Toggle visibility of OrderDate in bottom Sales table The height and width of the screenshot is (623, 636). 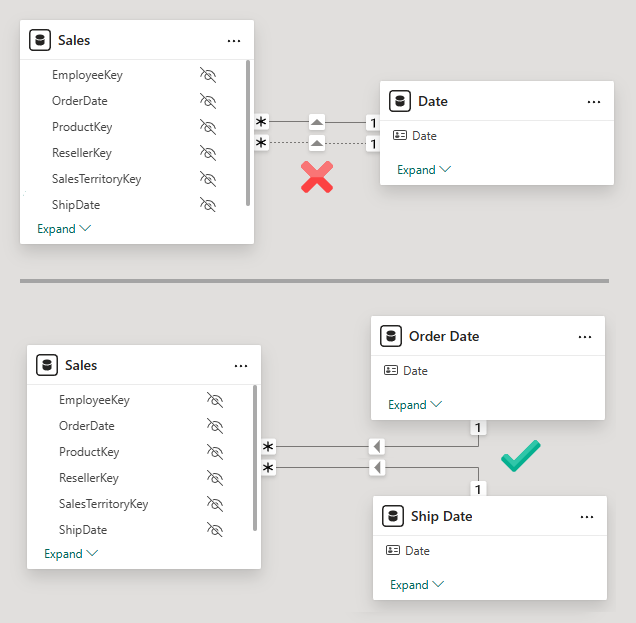click(x=215, y=426)
